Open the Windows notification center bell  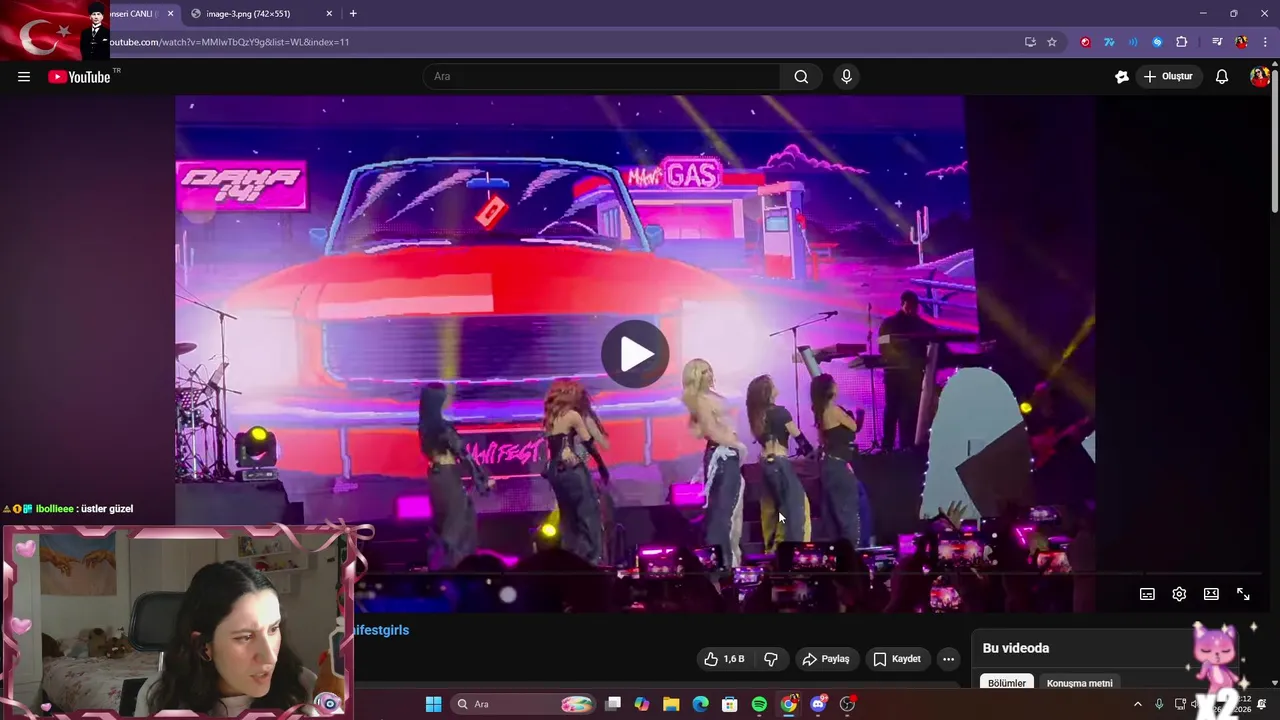[x=1261, y=704]
